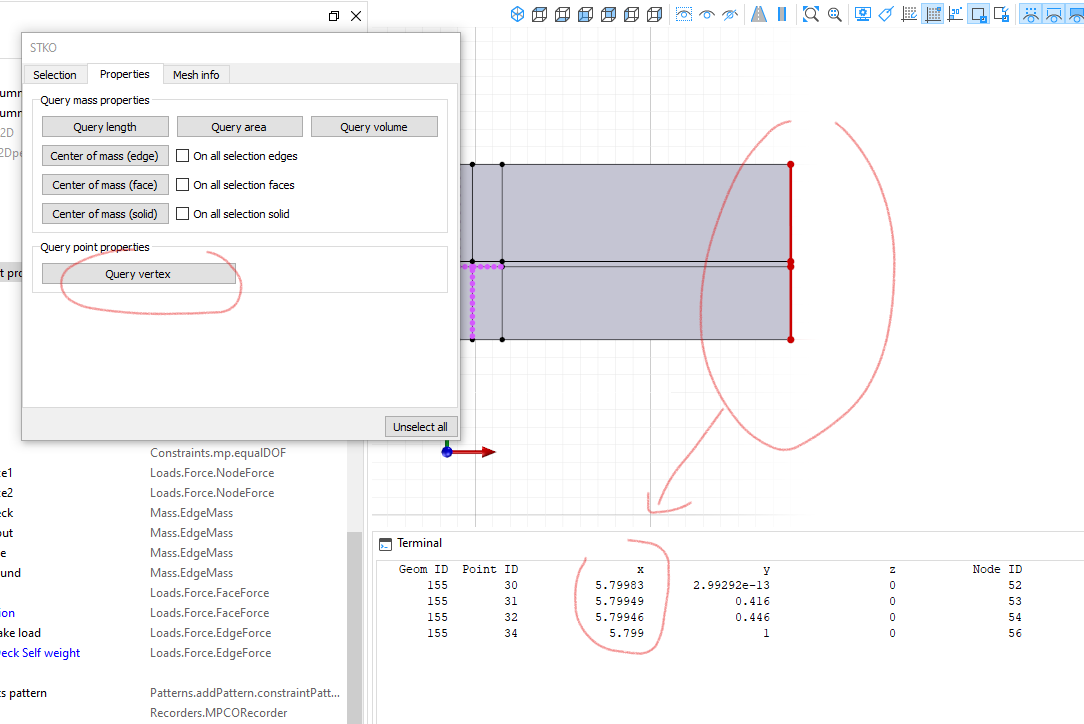Open the Properties tab
The image size is (1084, 724).
tap(124, 74)
